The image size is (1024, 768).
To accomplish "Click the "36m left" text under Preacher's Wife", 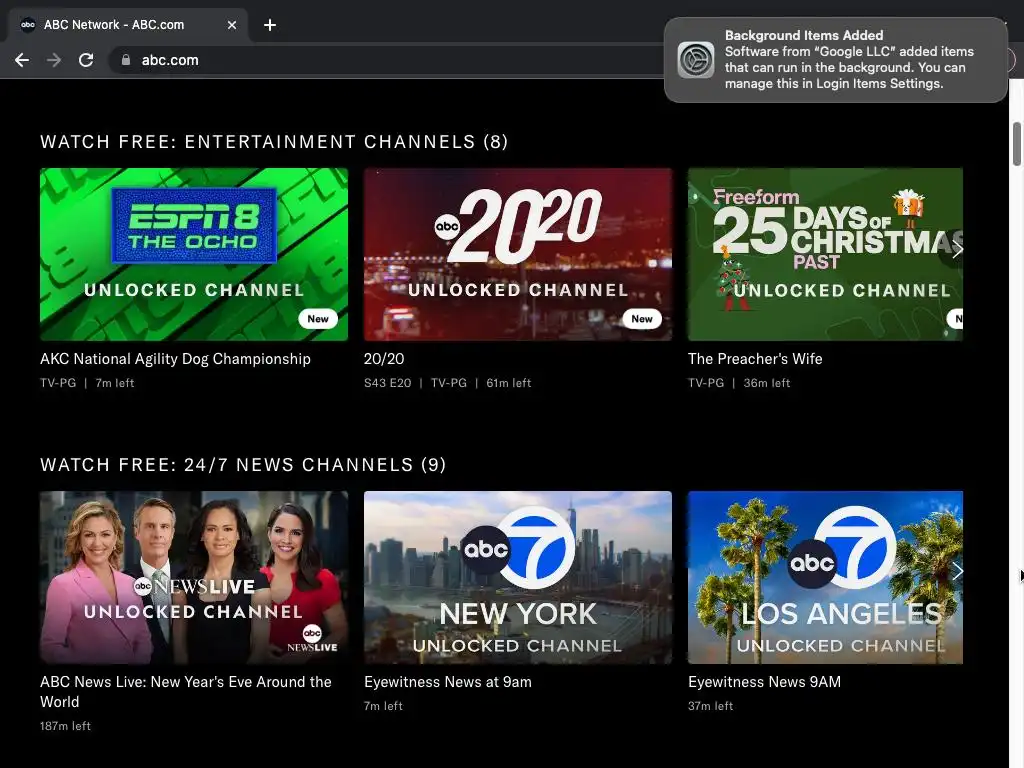I will click(767, 383).
